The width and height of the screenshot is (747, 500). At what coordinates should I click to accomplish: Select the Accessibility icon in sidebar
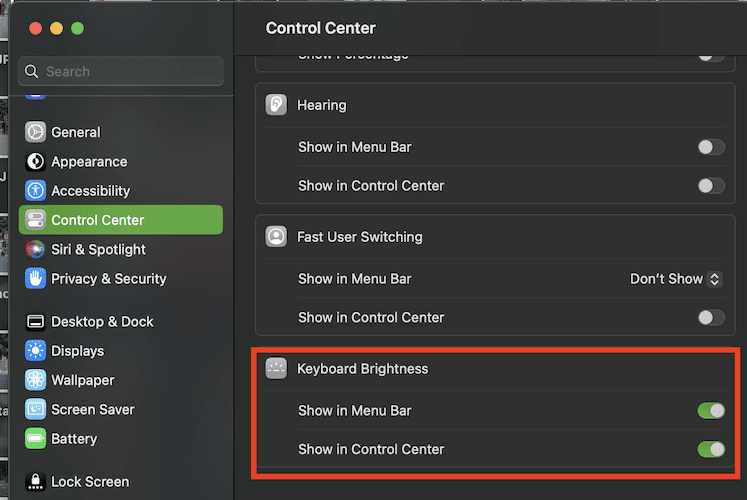click(35, 190)
